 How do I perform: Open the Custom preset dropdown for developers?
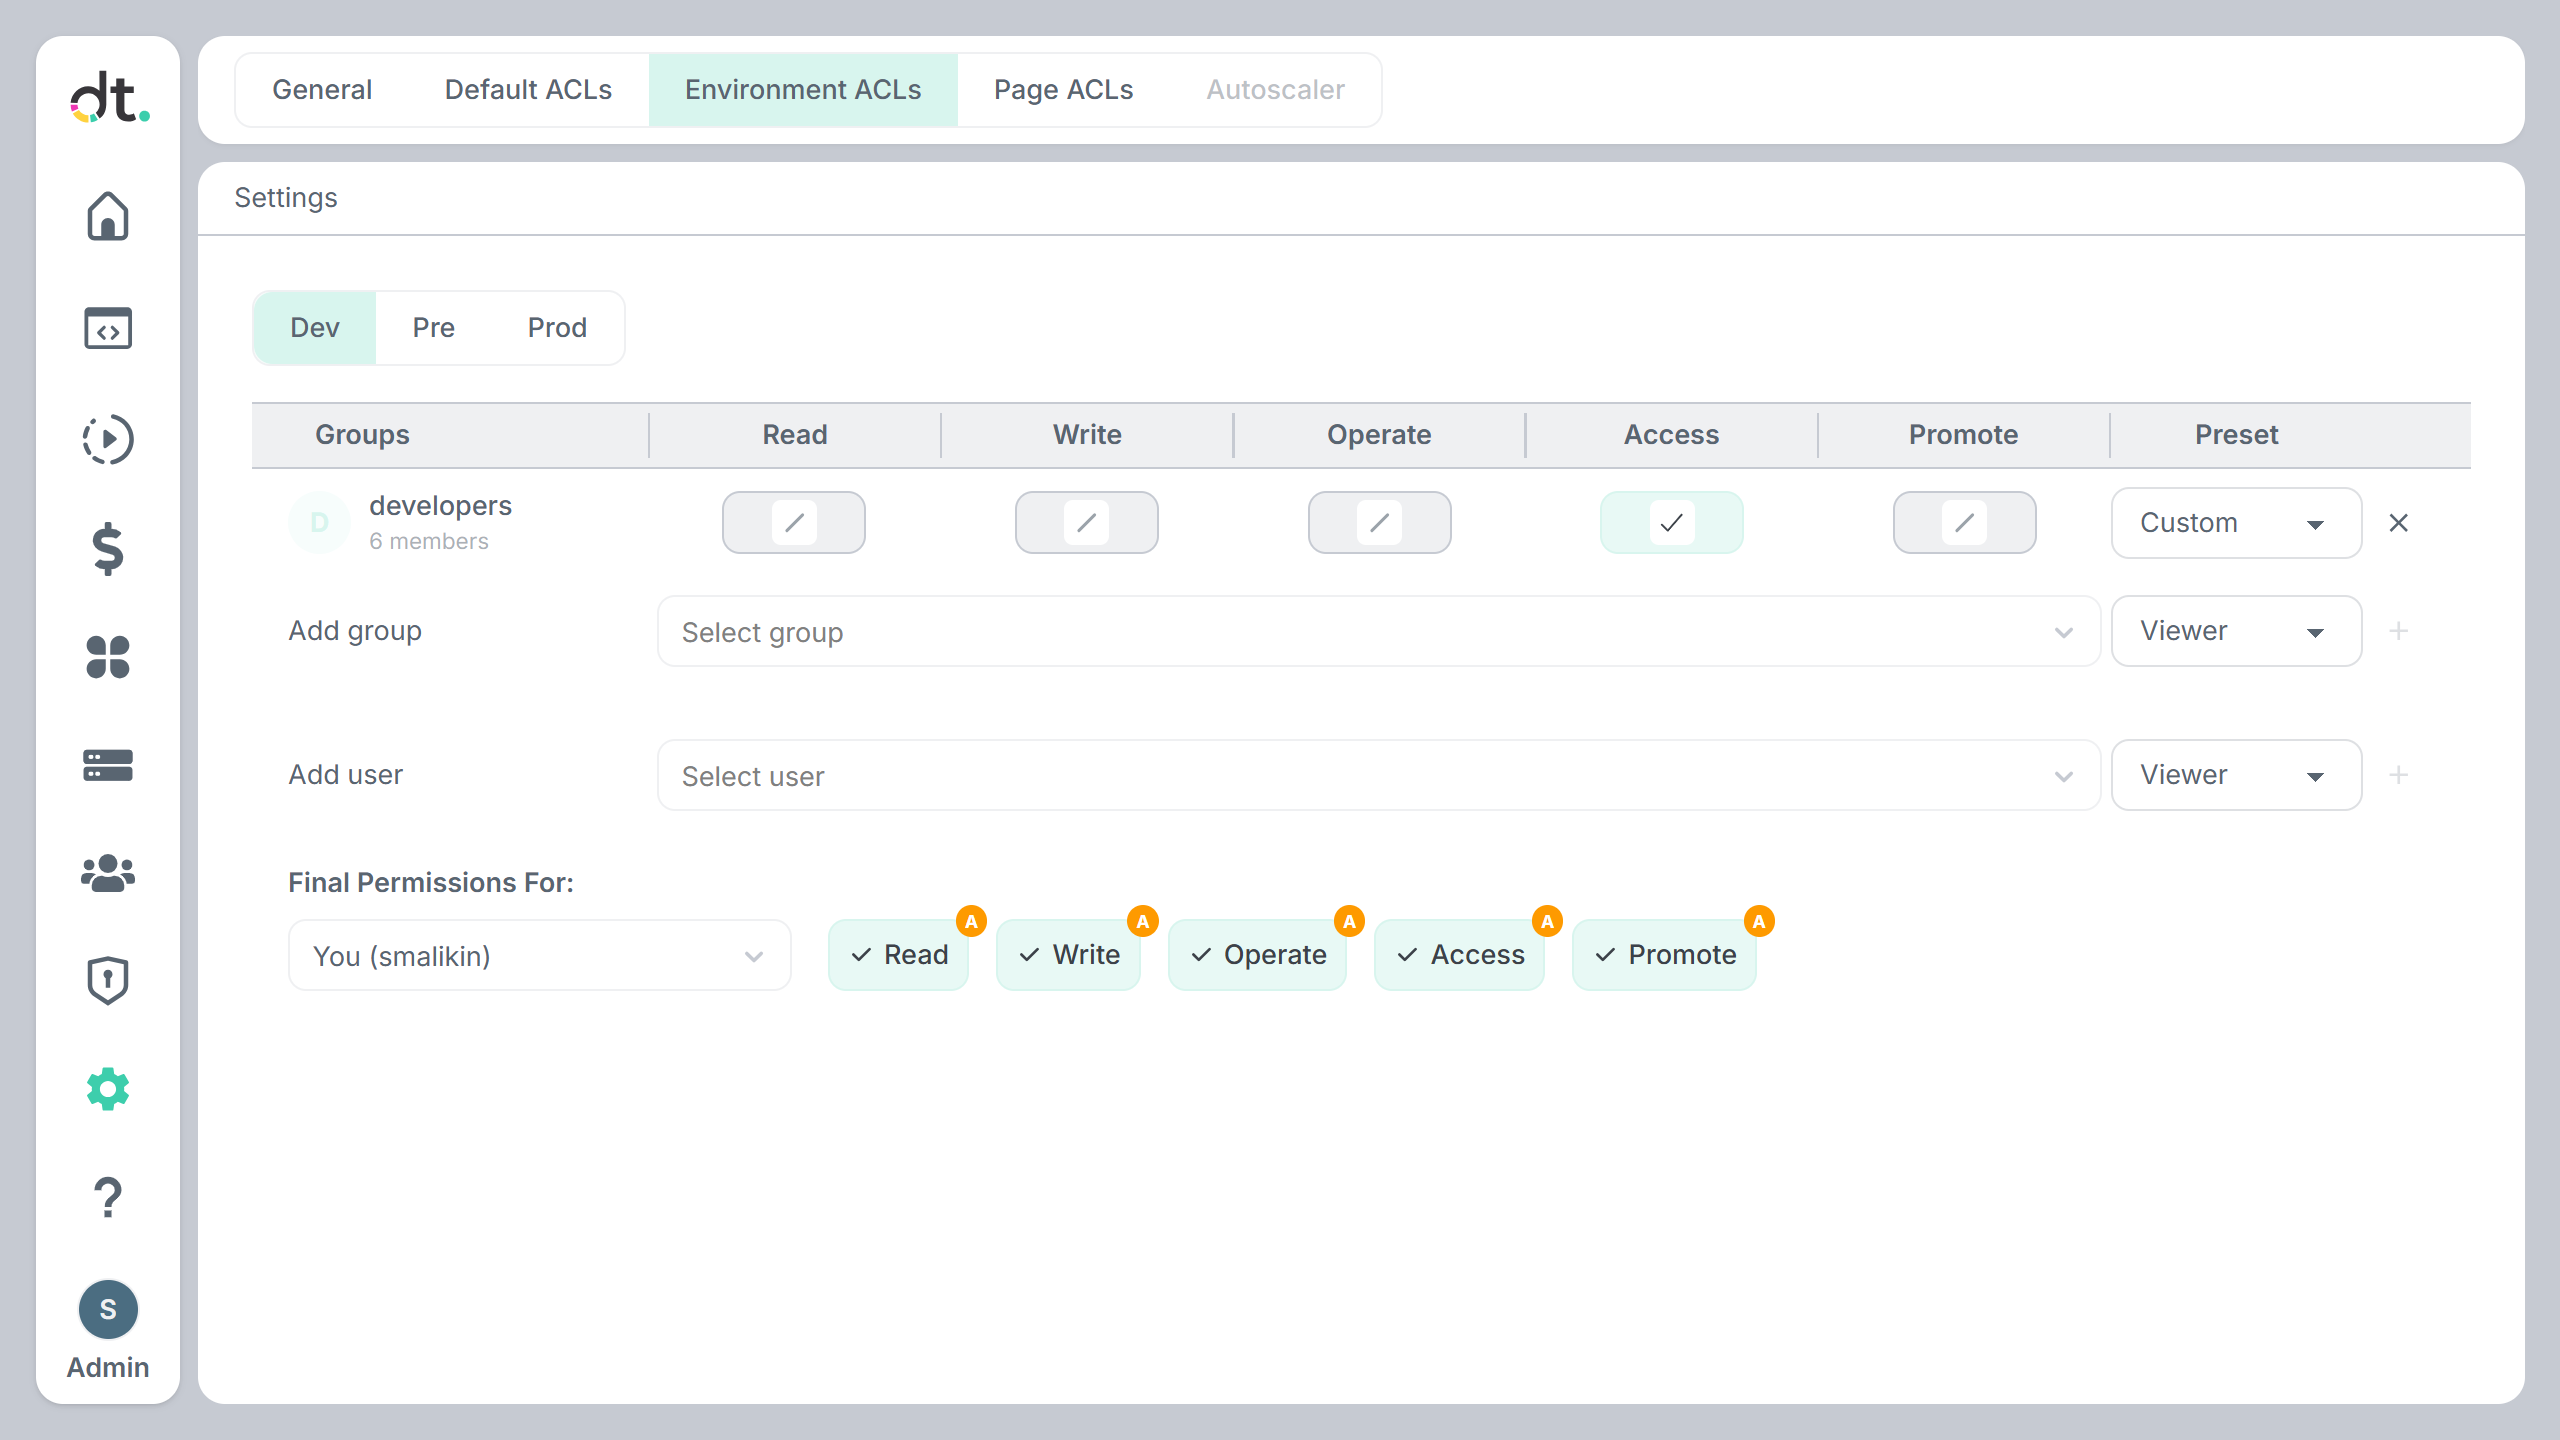point(2237,523)
